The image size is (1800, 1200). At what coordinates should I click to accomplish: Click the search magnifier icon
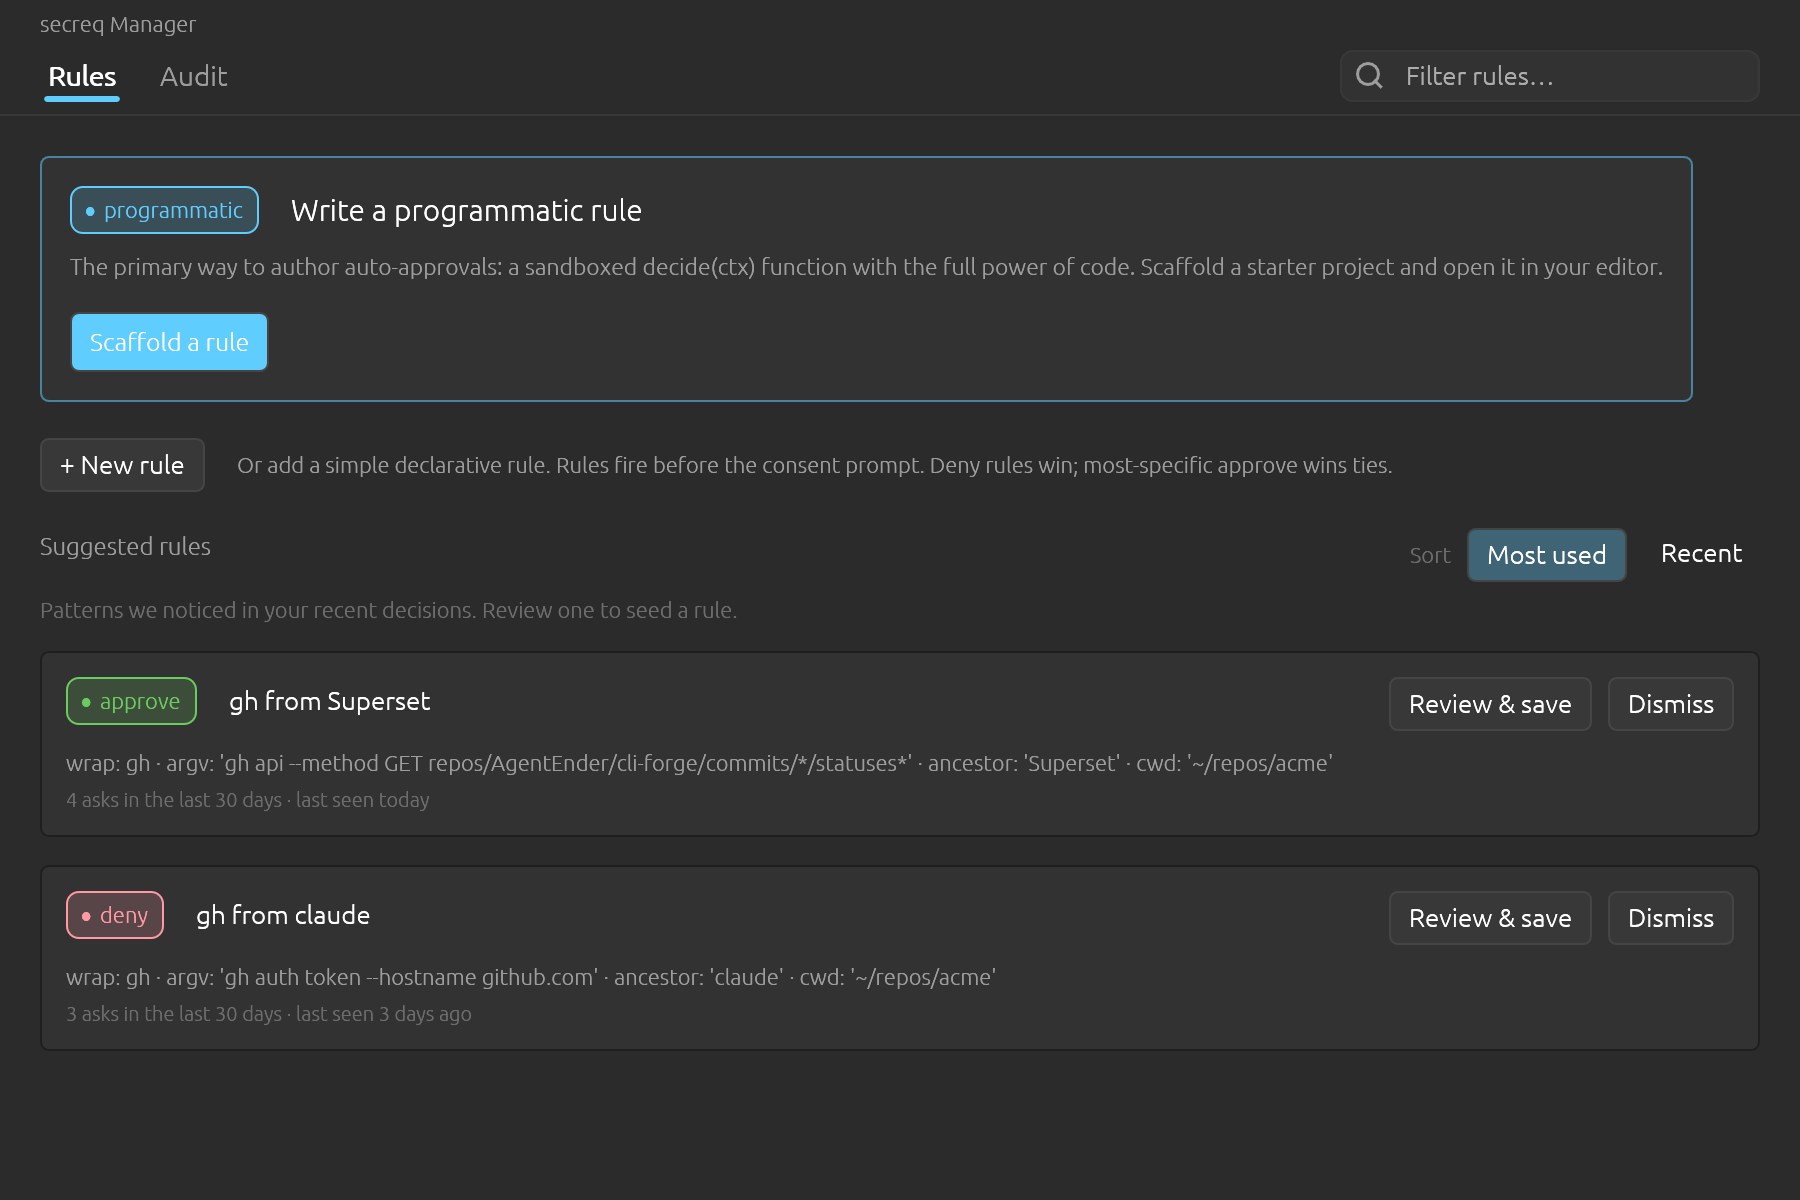point(1369,76)
